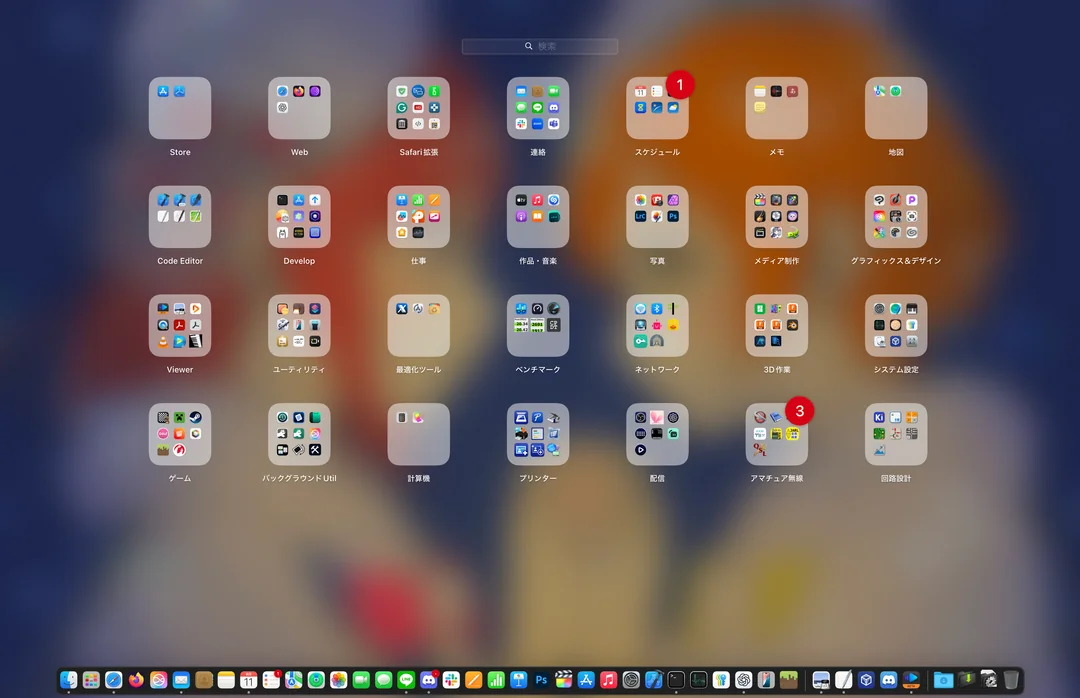Launch Firefox from the Dock
The image size is (1080, 698).
tap(136, 680)
